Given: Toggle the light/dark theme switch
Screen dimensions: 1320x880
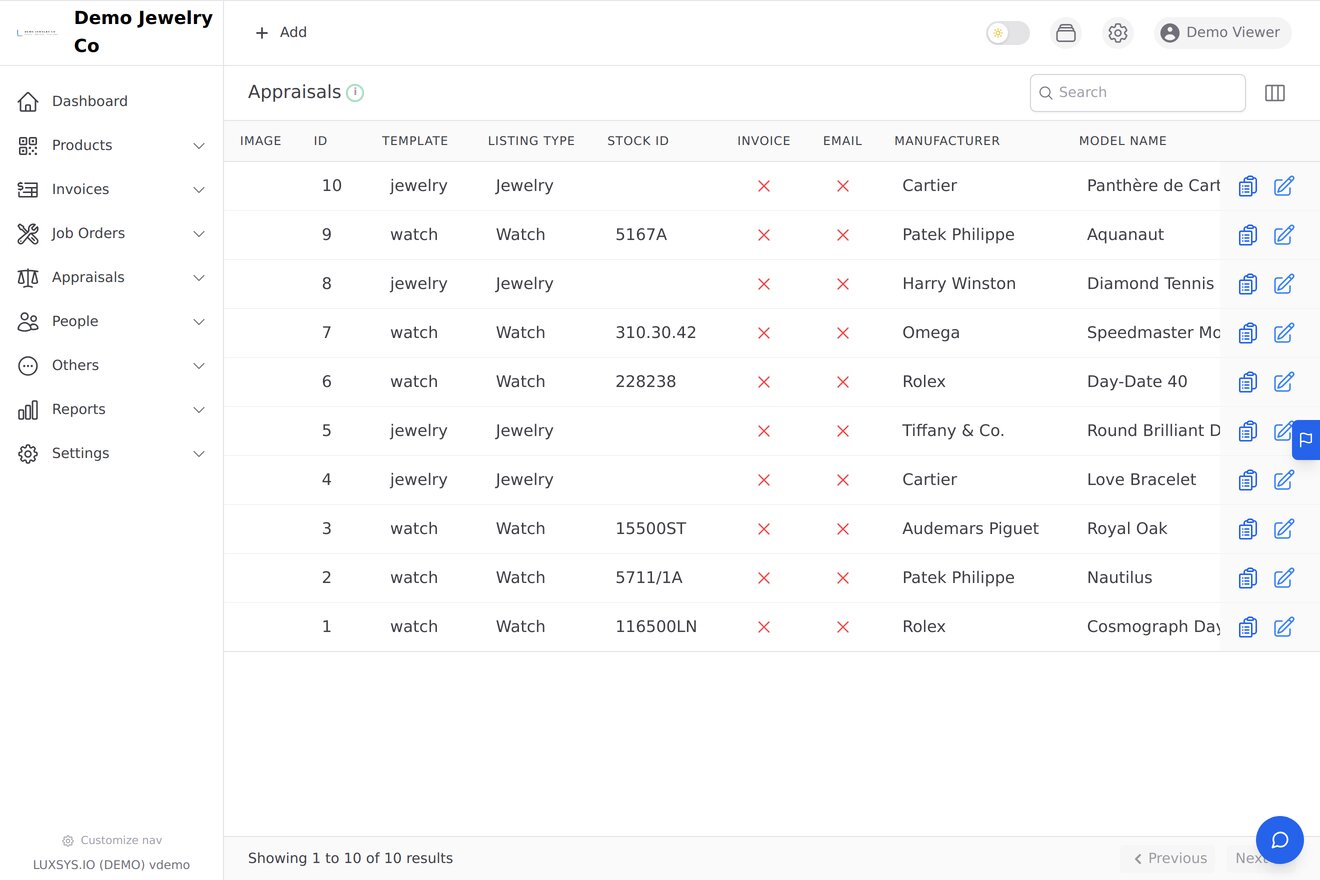Looking at the screenshot, I should pyautogui.click(x=1008, y=33).
